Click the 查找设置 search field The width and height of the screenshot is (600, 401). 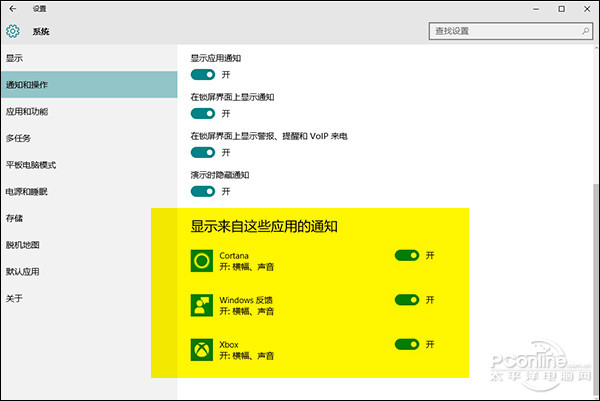511,31
